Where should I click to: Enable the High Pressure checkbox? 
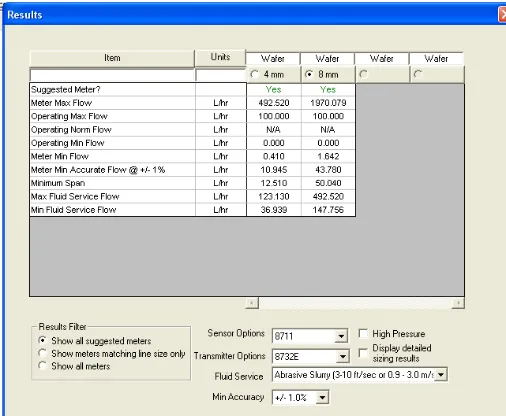pos(363,333)
